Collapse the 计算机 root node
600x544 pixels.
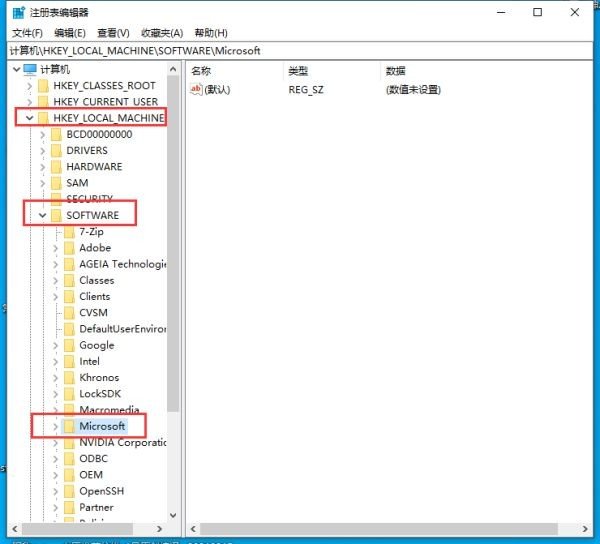pyautogui.click(x=16, y=70)
